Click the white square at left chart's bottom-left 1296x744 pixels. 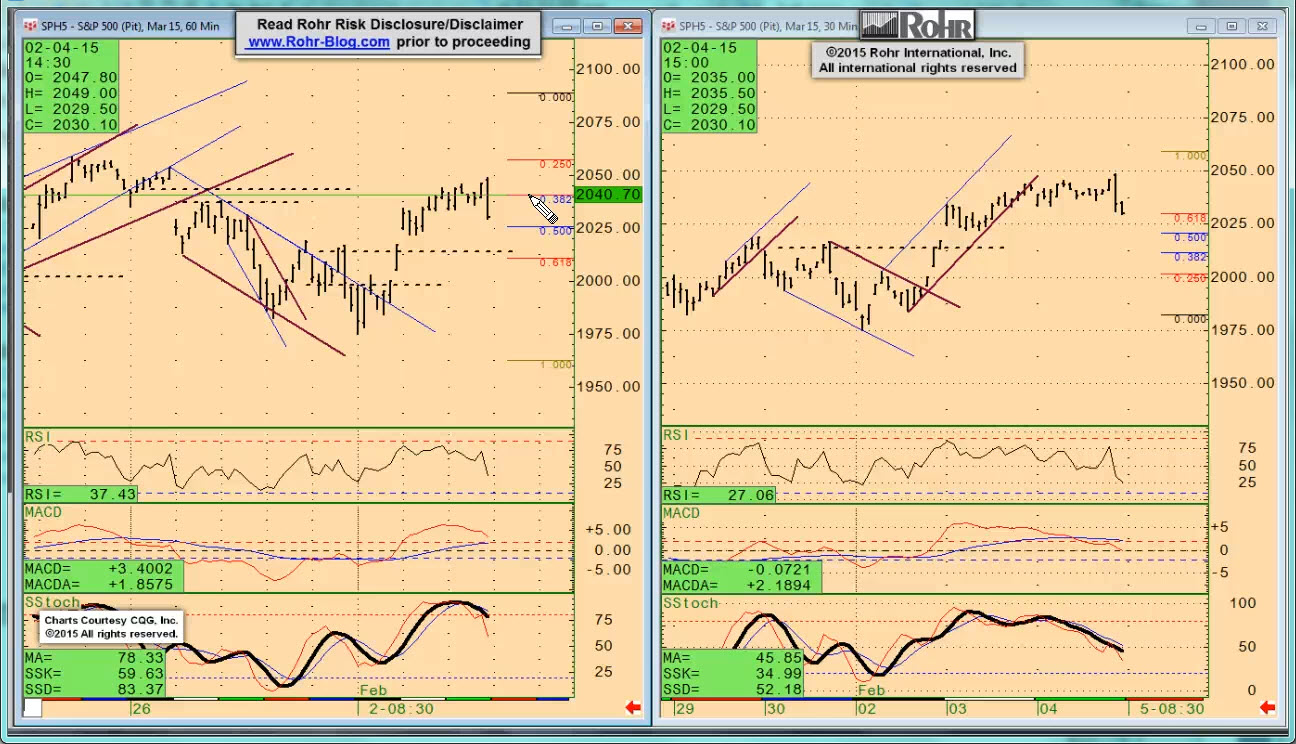click(33, 708)
